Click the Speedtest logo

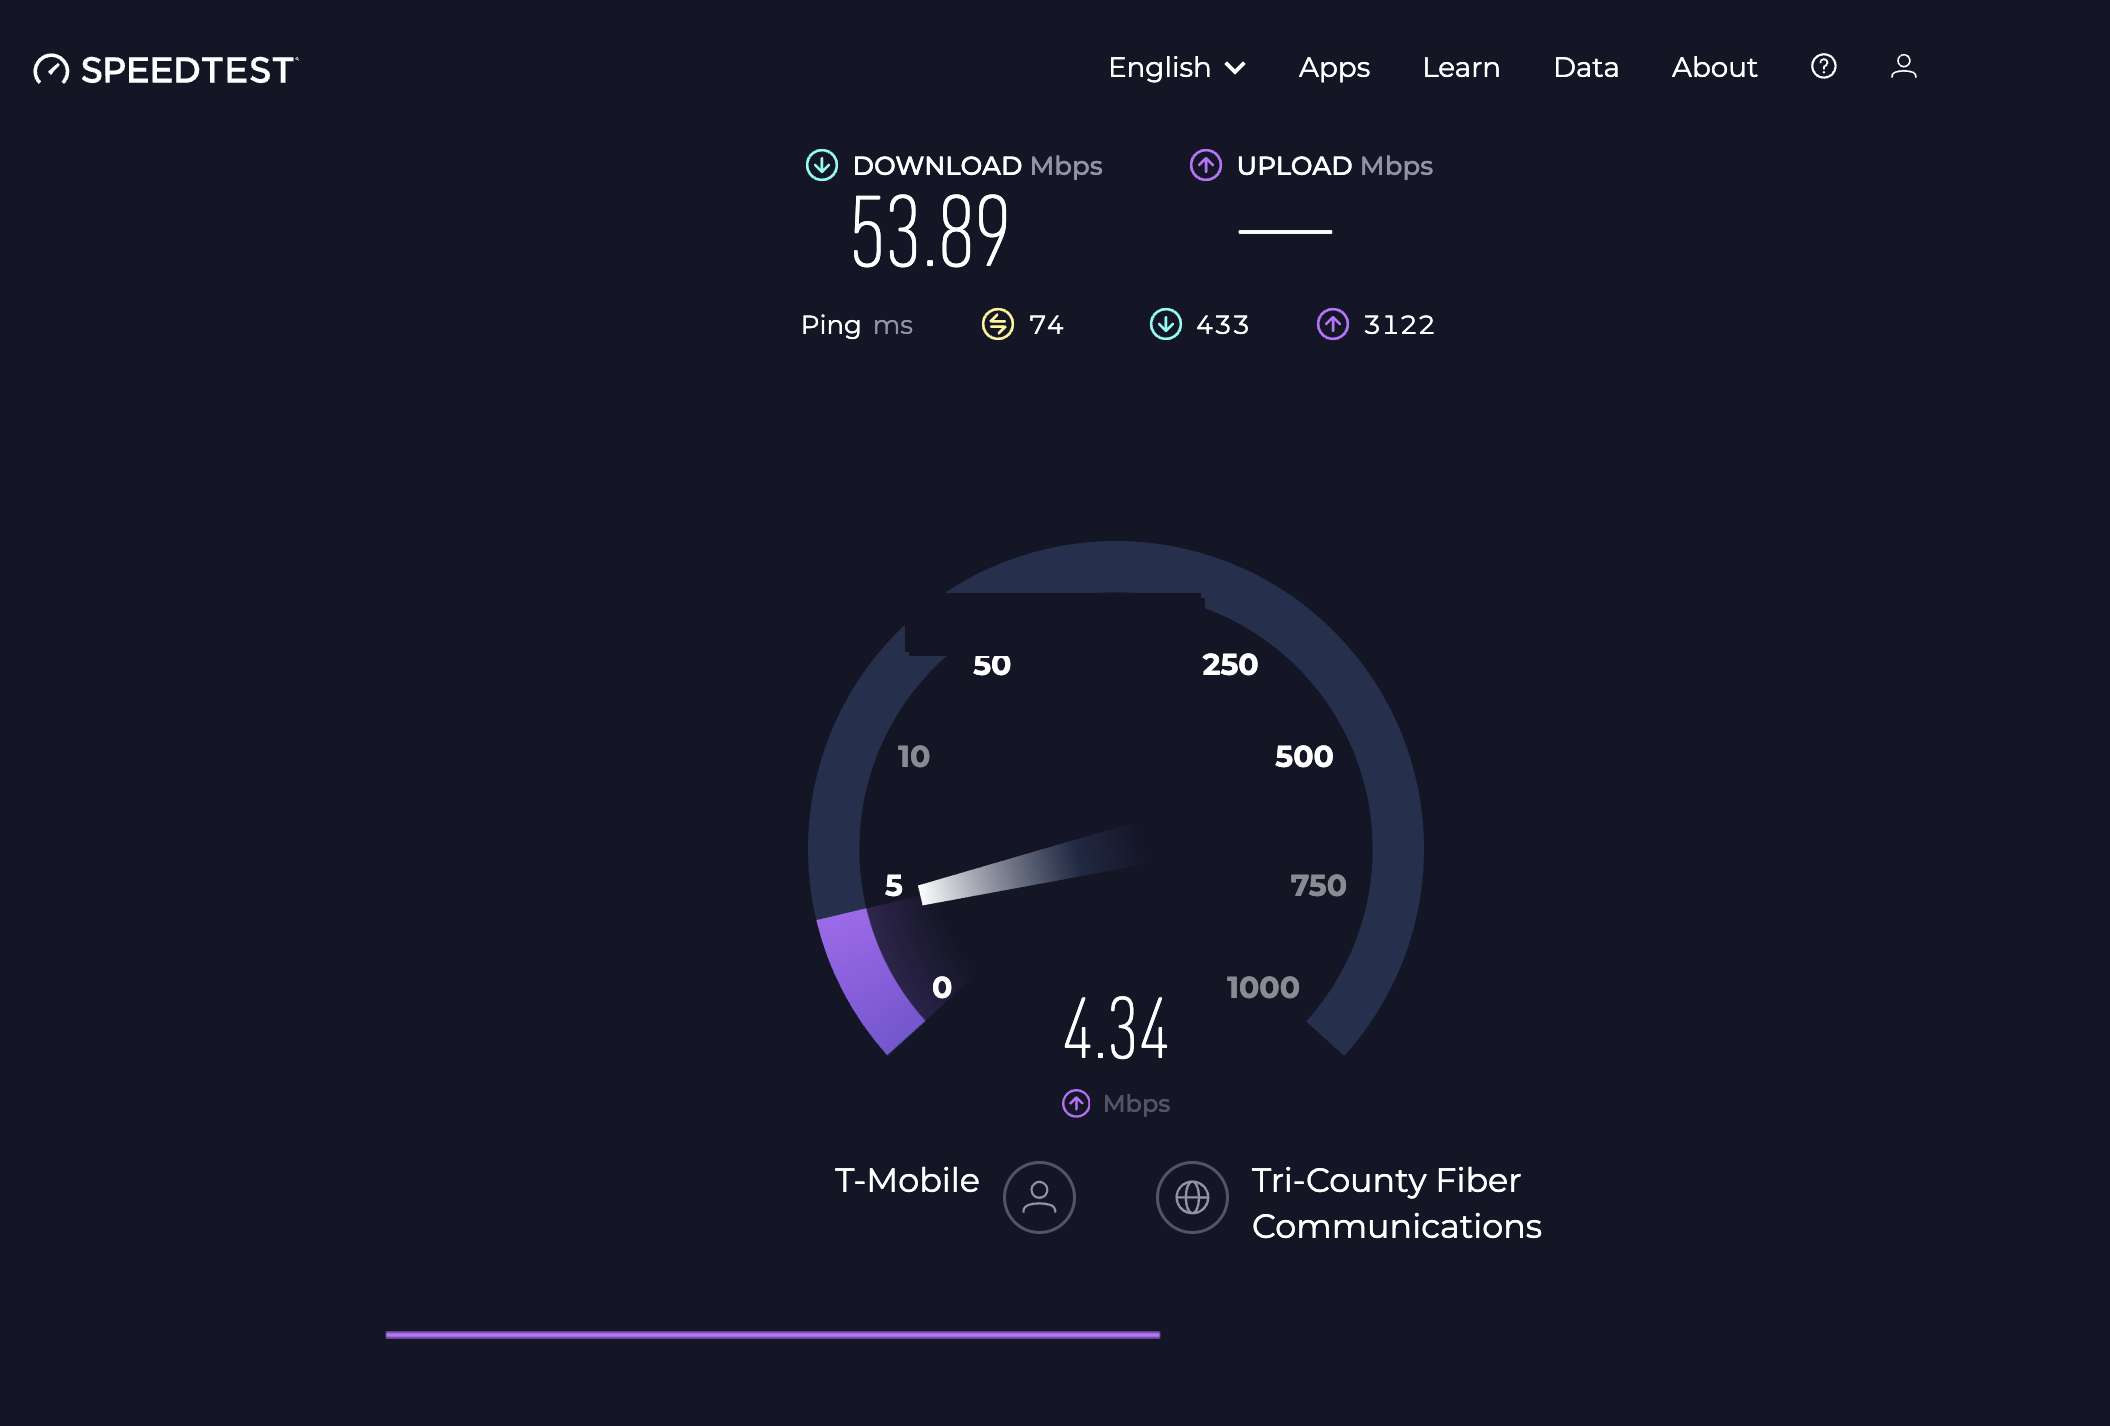tap(166, 69)
